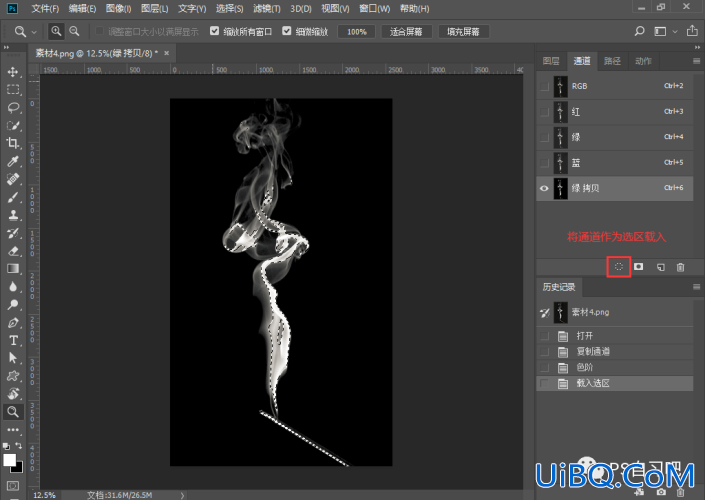Reset default foreground and background colors

pyautogui.click(x=6, y=446)
